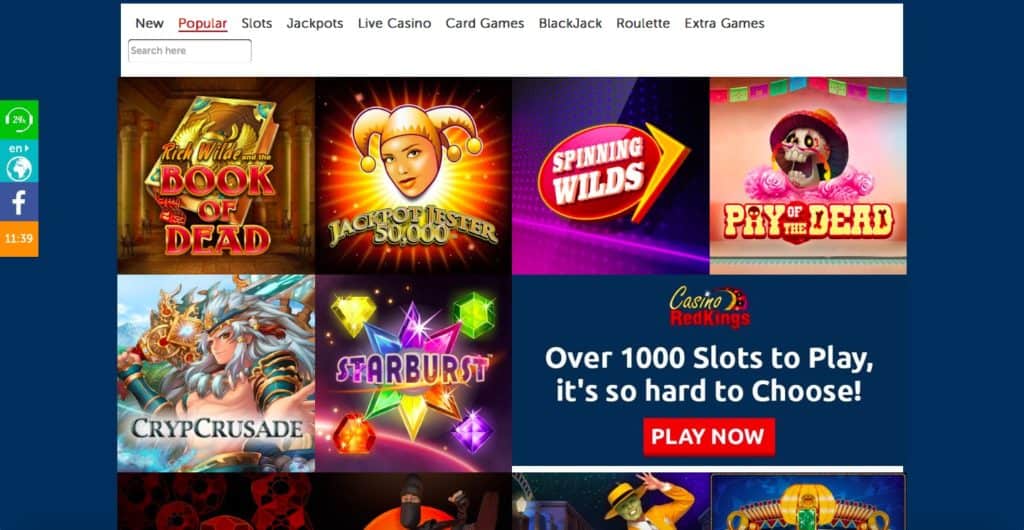Switch to the New tab

150,23
